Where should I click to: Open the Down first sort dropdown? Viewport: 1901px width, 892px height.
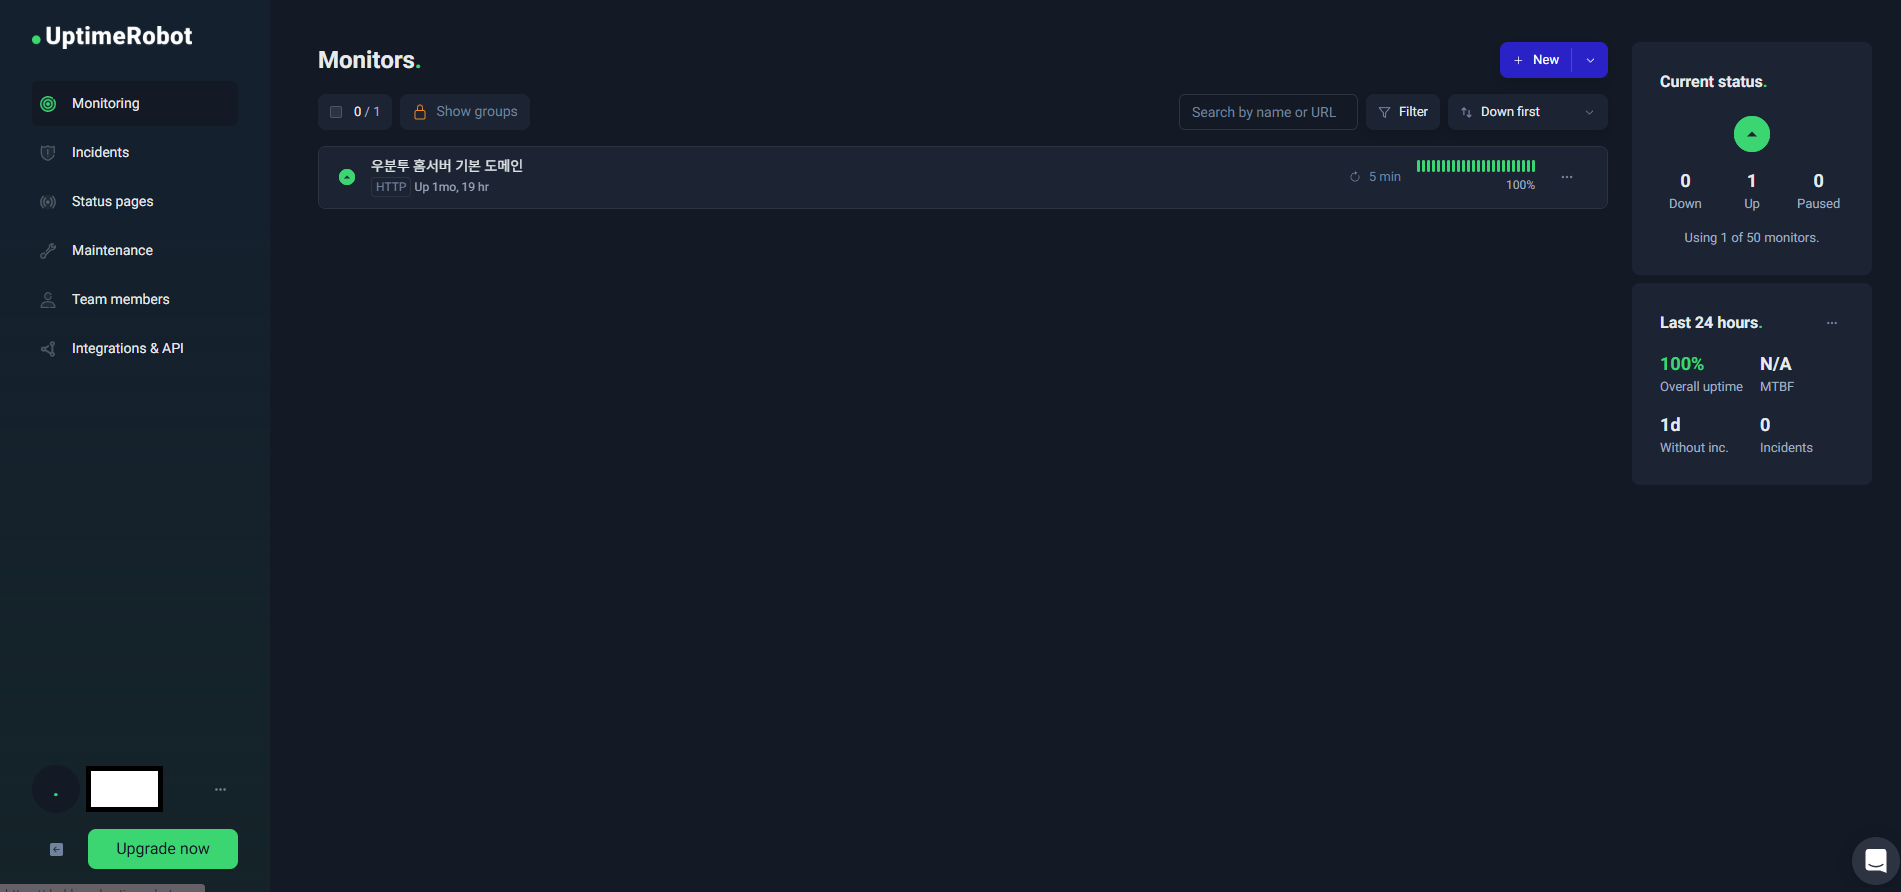click(x=1528, y=112)
